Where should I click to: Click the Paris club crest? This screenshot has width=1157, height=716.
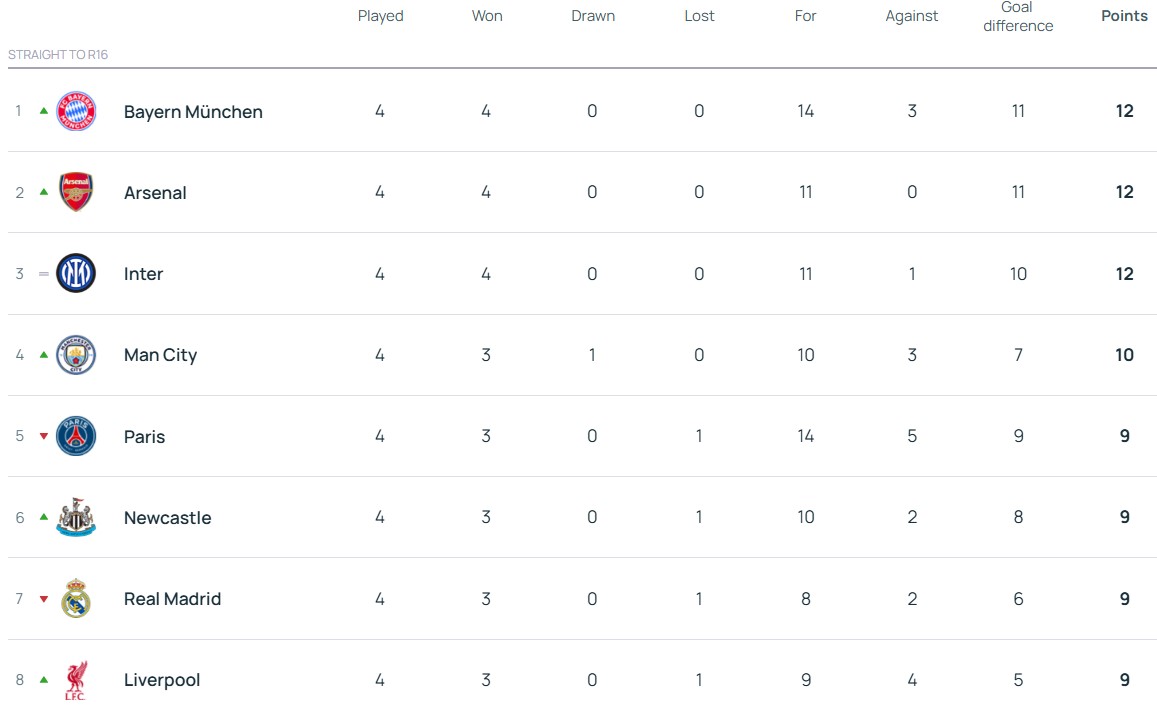(76, 436)
